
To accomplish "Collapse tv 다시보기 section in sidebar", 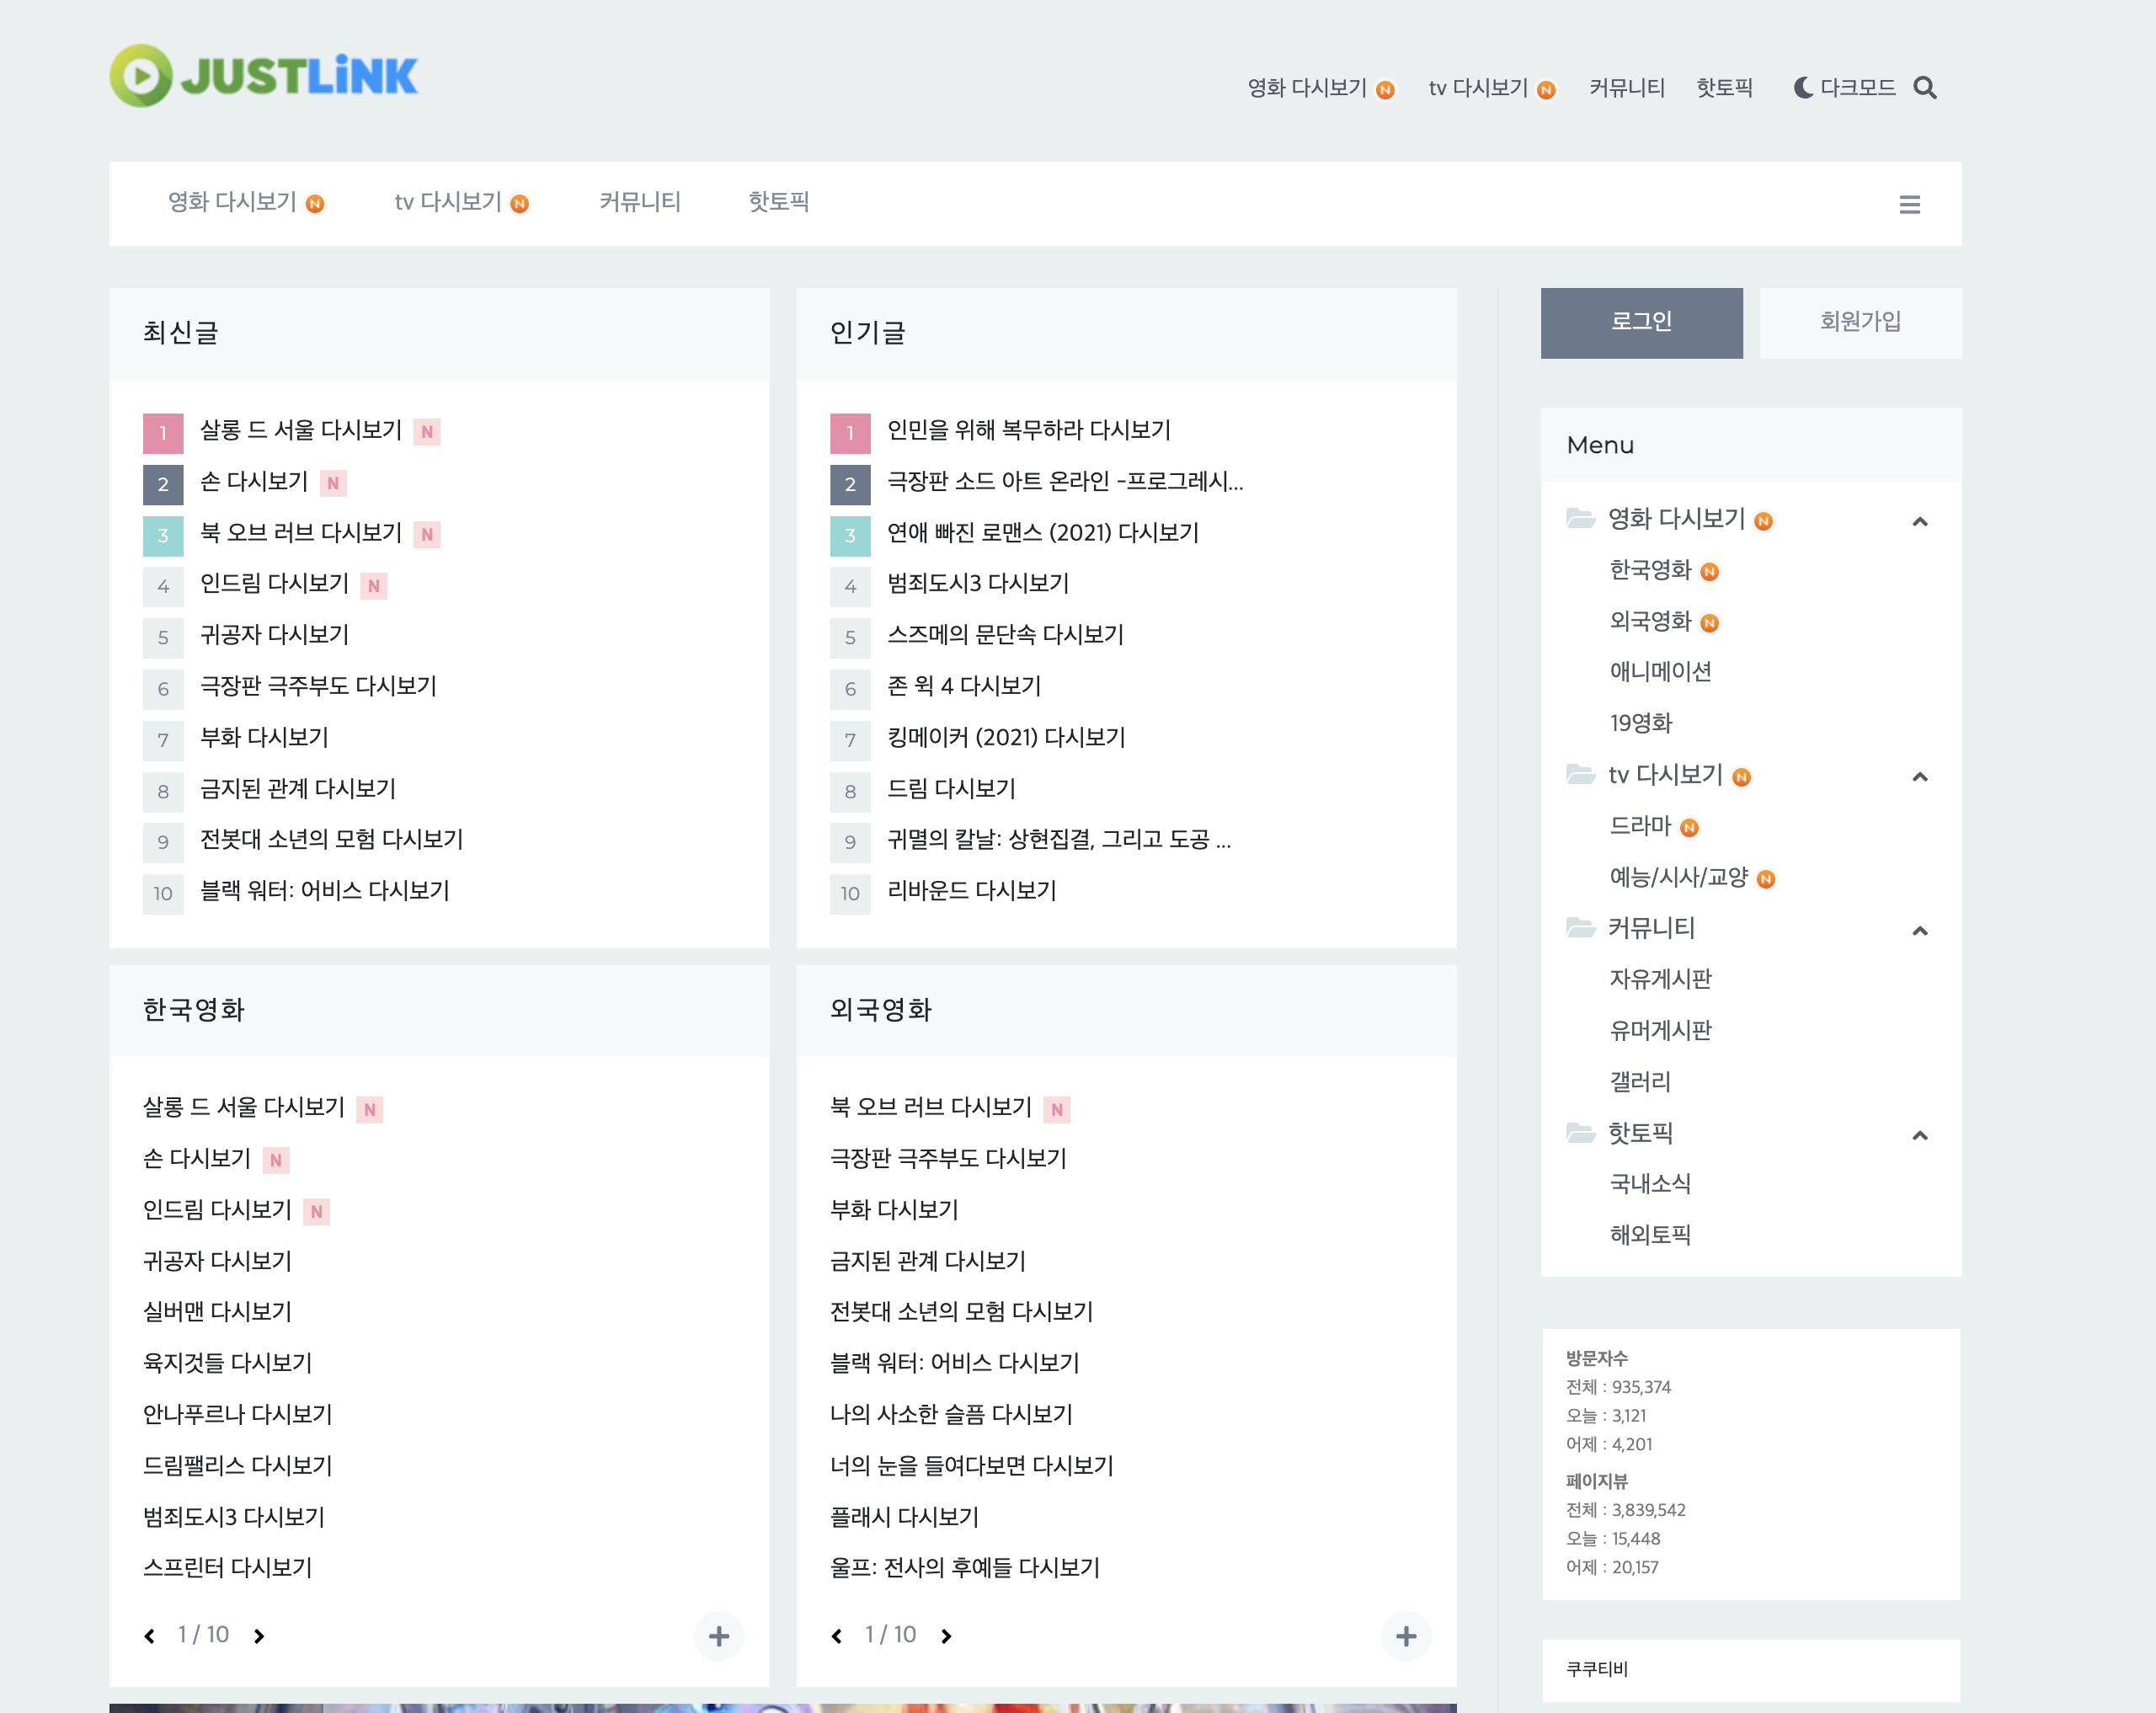I will pyautogui.click(x=1919, y=777).
